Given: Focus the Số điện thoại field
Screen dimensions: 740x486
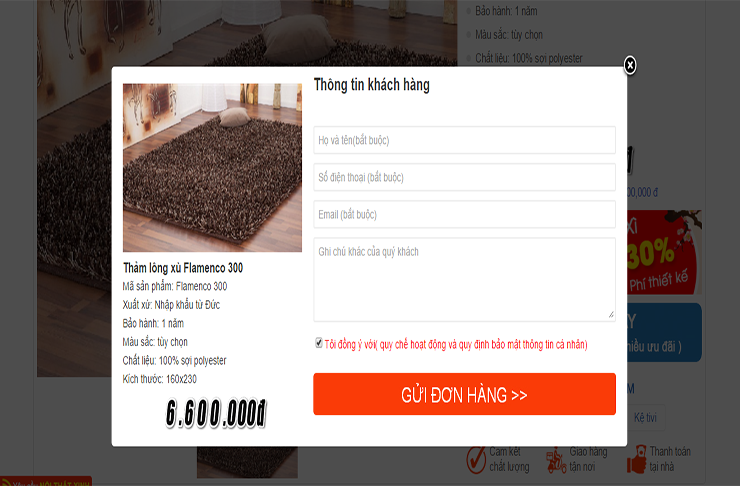Looking at the screenshot, I should pyautogui.click(x=464, y=177).
